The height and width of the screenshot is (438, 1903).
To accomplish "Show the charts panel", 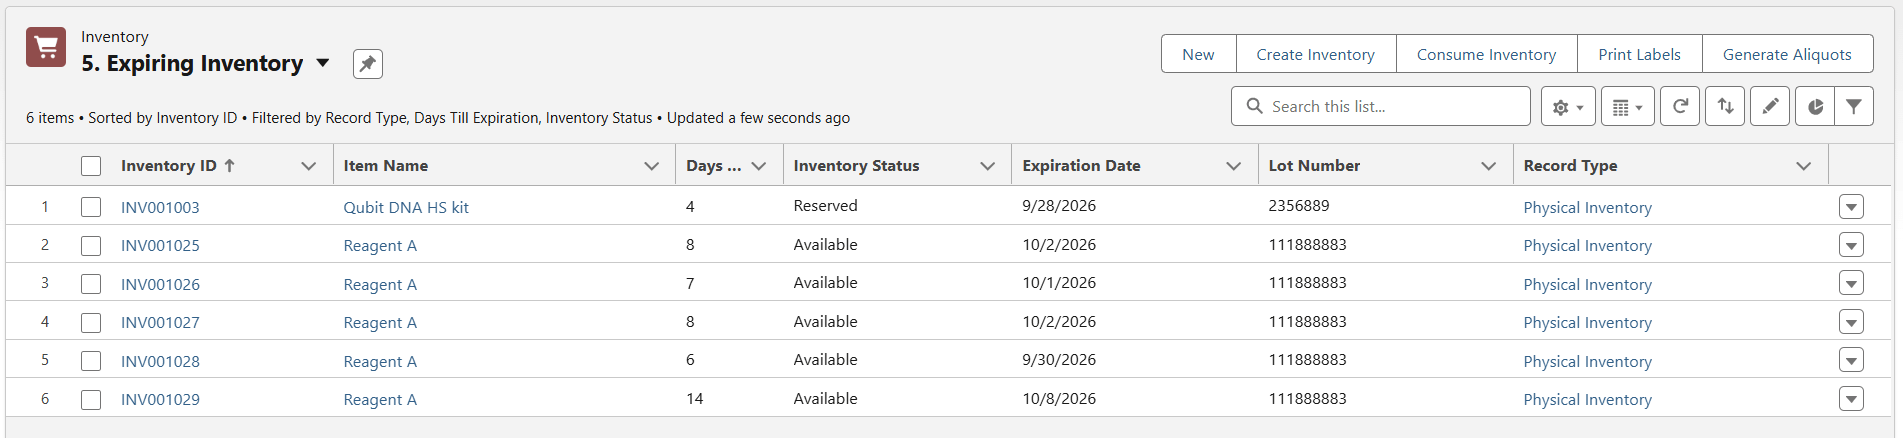I will pos(1815,106).
